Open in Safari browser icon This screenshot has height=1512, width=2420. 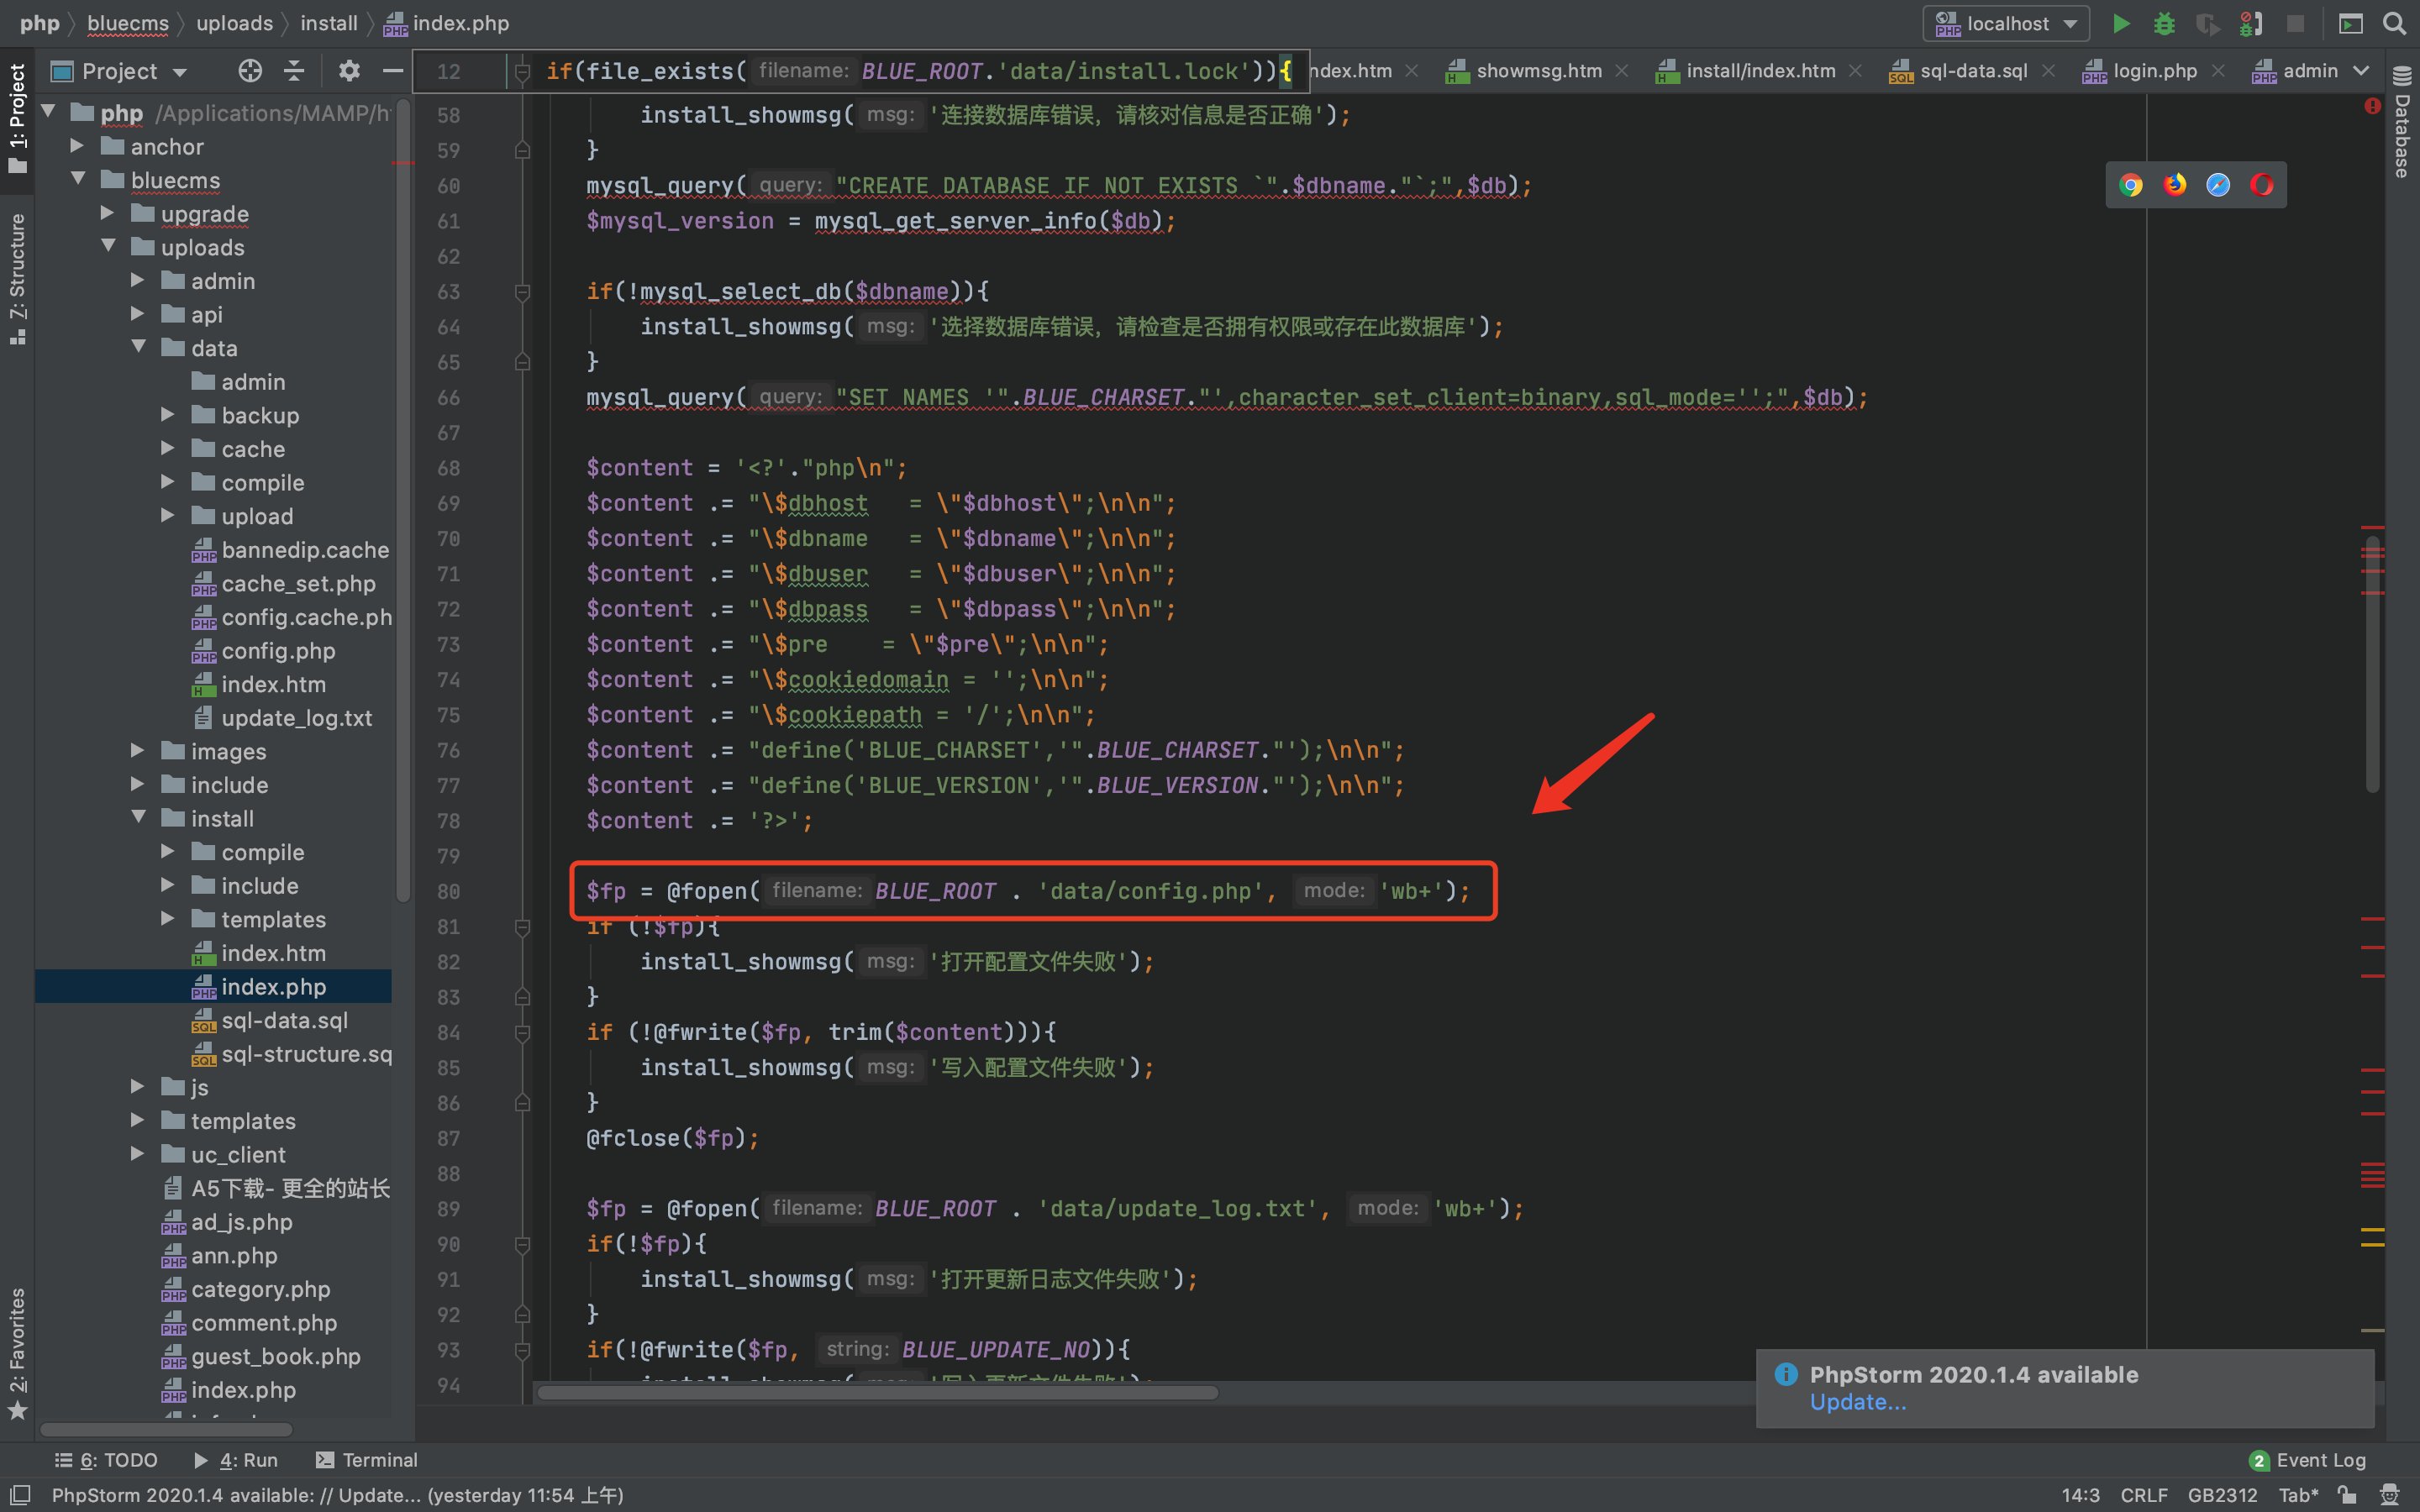(2218, 185)
